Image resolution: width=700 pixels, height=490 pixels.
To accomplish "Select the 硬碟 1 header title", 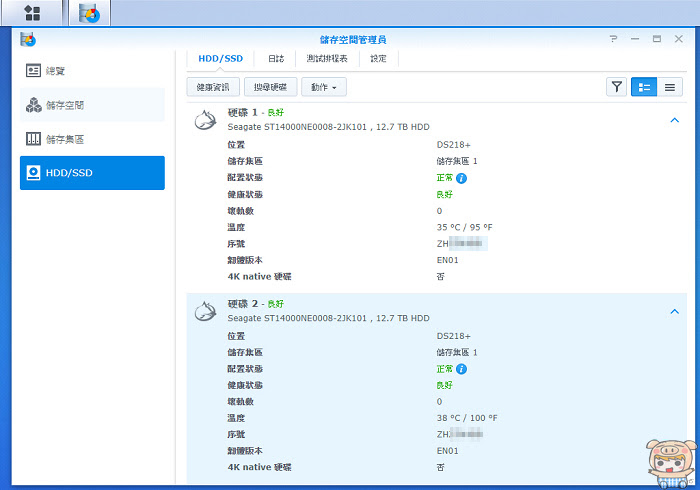I will tap(242, 112).
